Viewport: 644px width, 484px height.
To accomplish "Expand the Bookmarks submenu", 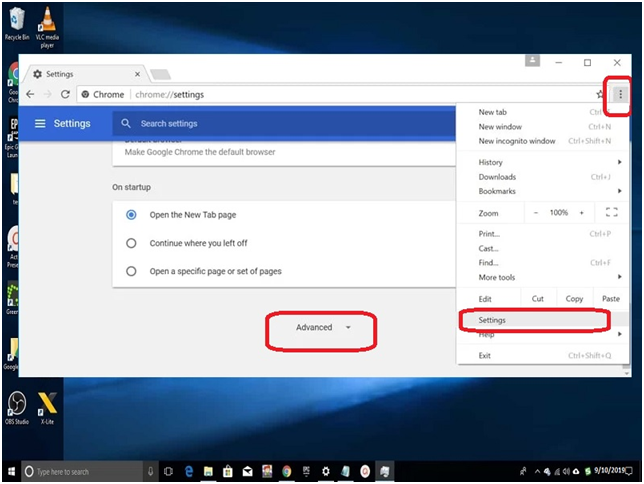I will tap(543, 191).
